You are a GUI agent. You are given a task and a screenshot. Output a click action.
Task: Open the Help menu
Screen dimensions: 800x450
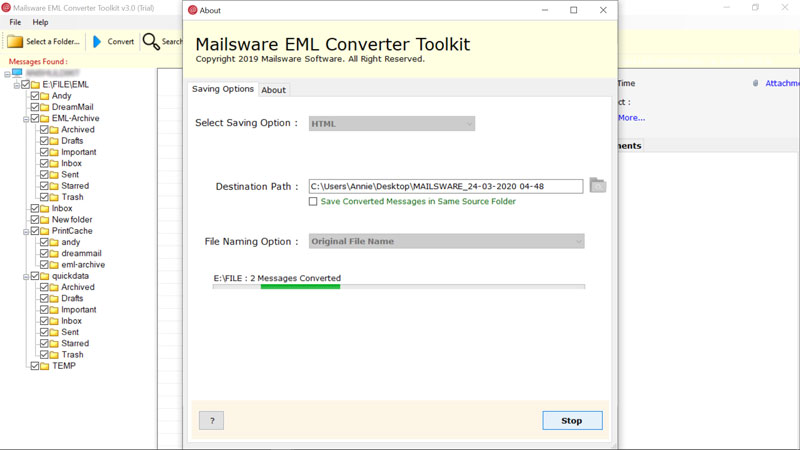[40, 22]
